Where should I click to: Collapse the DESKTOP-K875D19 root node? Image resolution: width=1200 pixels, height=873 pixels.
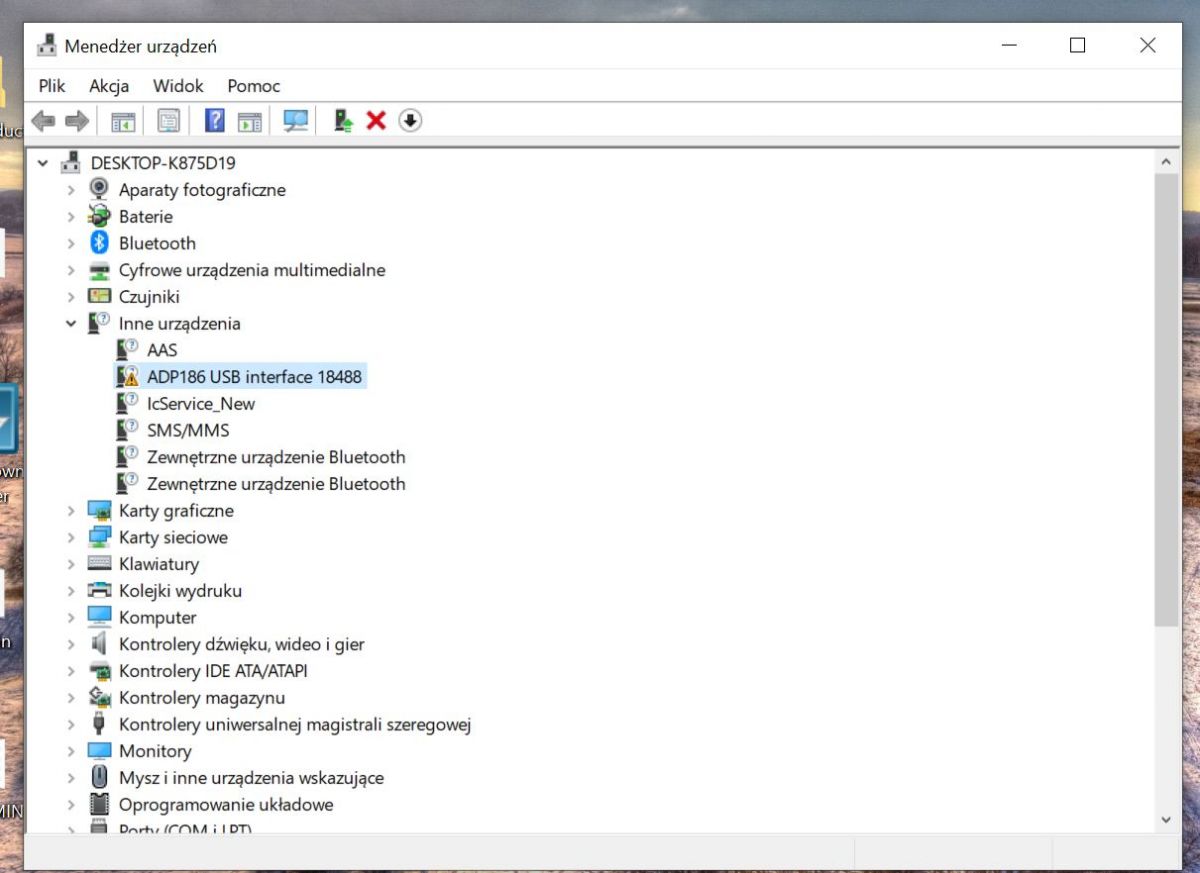(43, 163)
